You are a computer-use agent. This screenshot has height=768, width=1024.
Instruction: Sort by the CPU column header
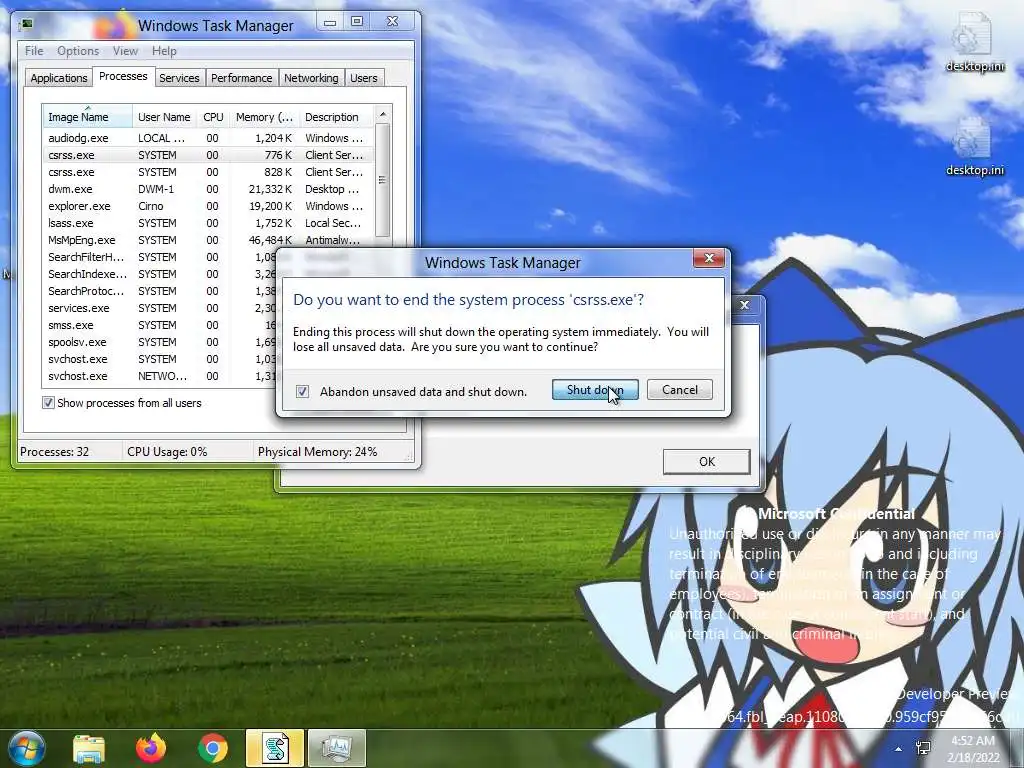(213, 117)
